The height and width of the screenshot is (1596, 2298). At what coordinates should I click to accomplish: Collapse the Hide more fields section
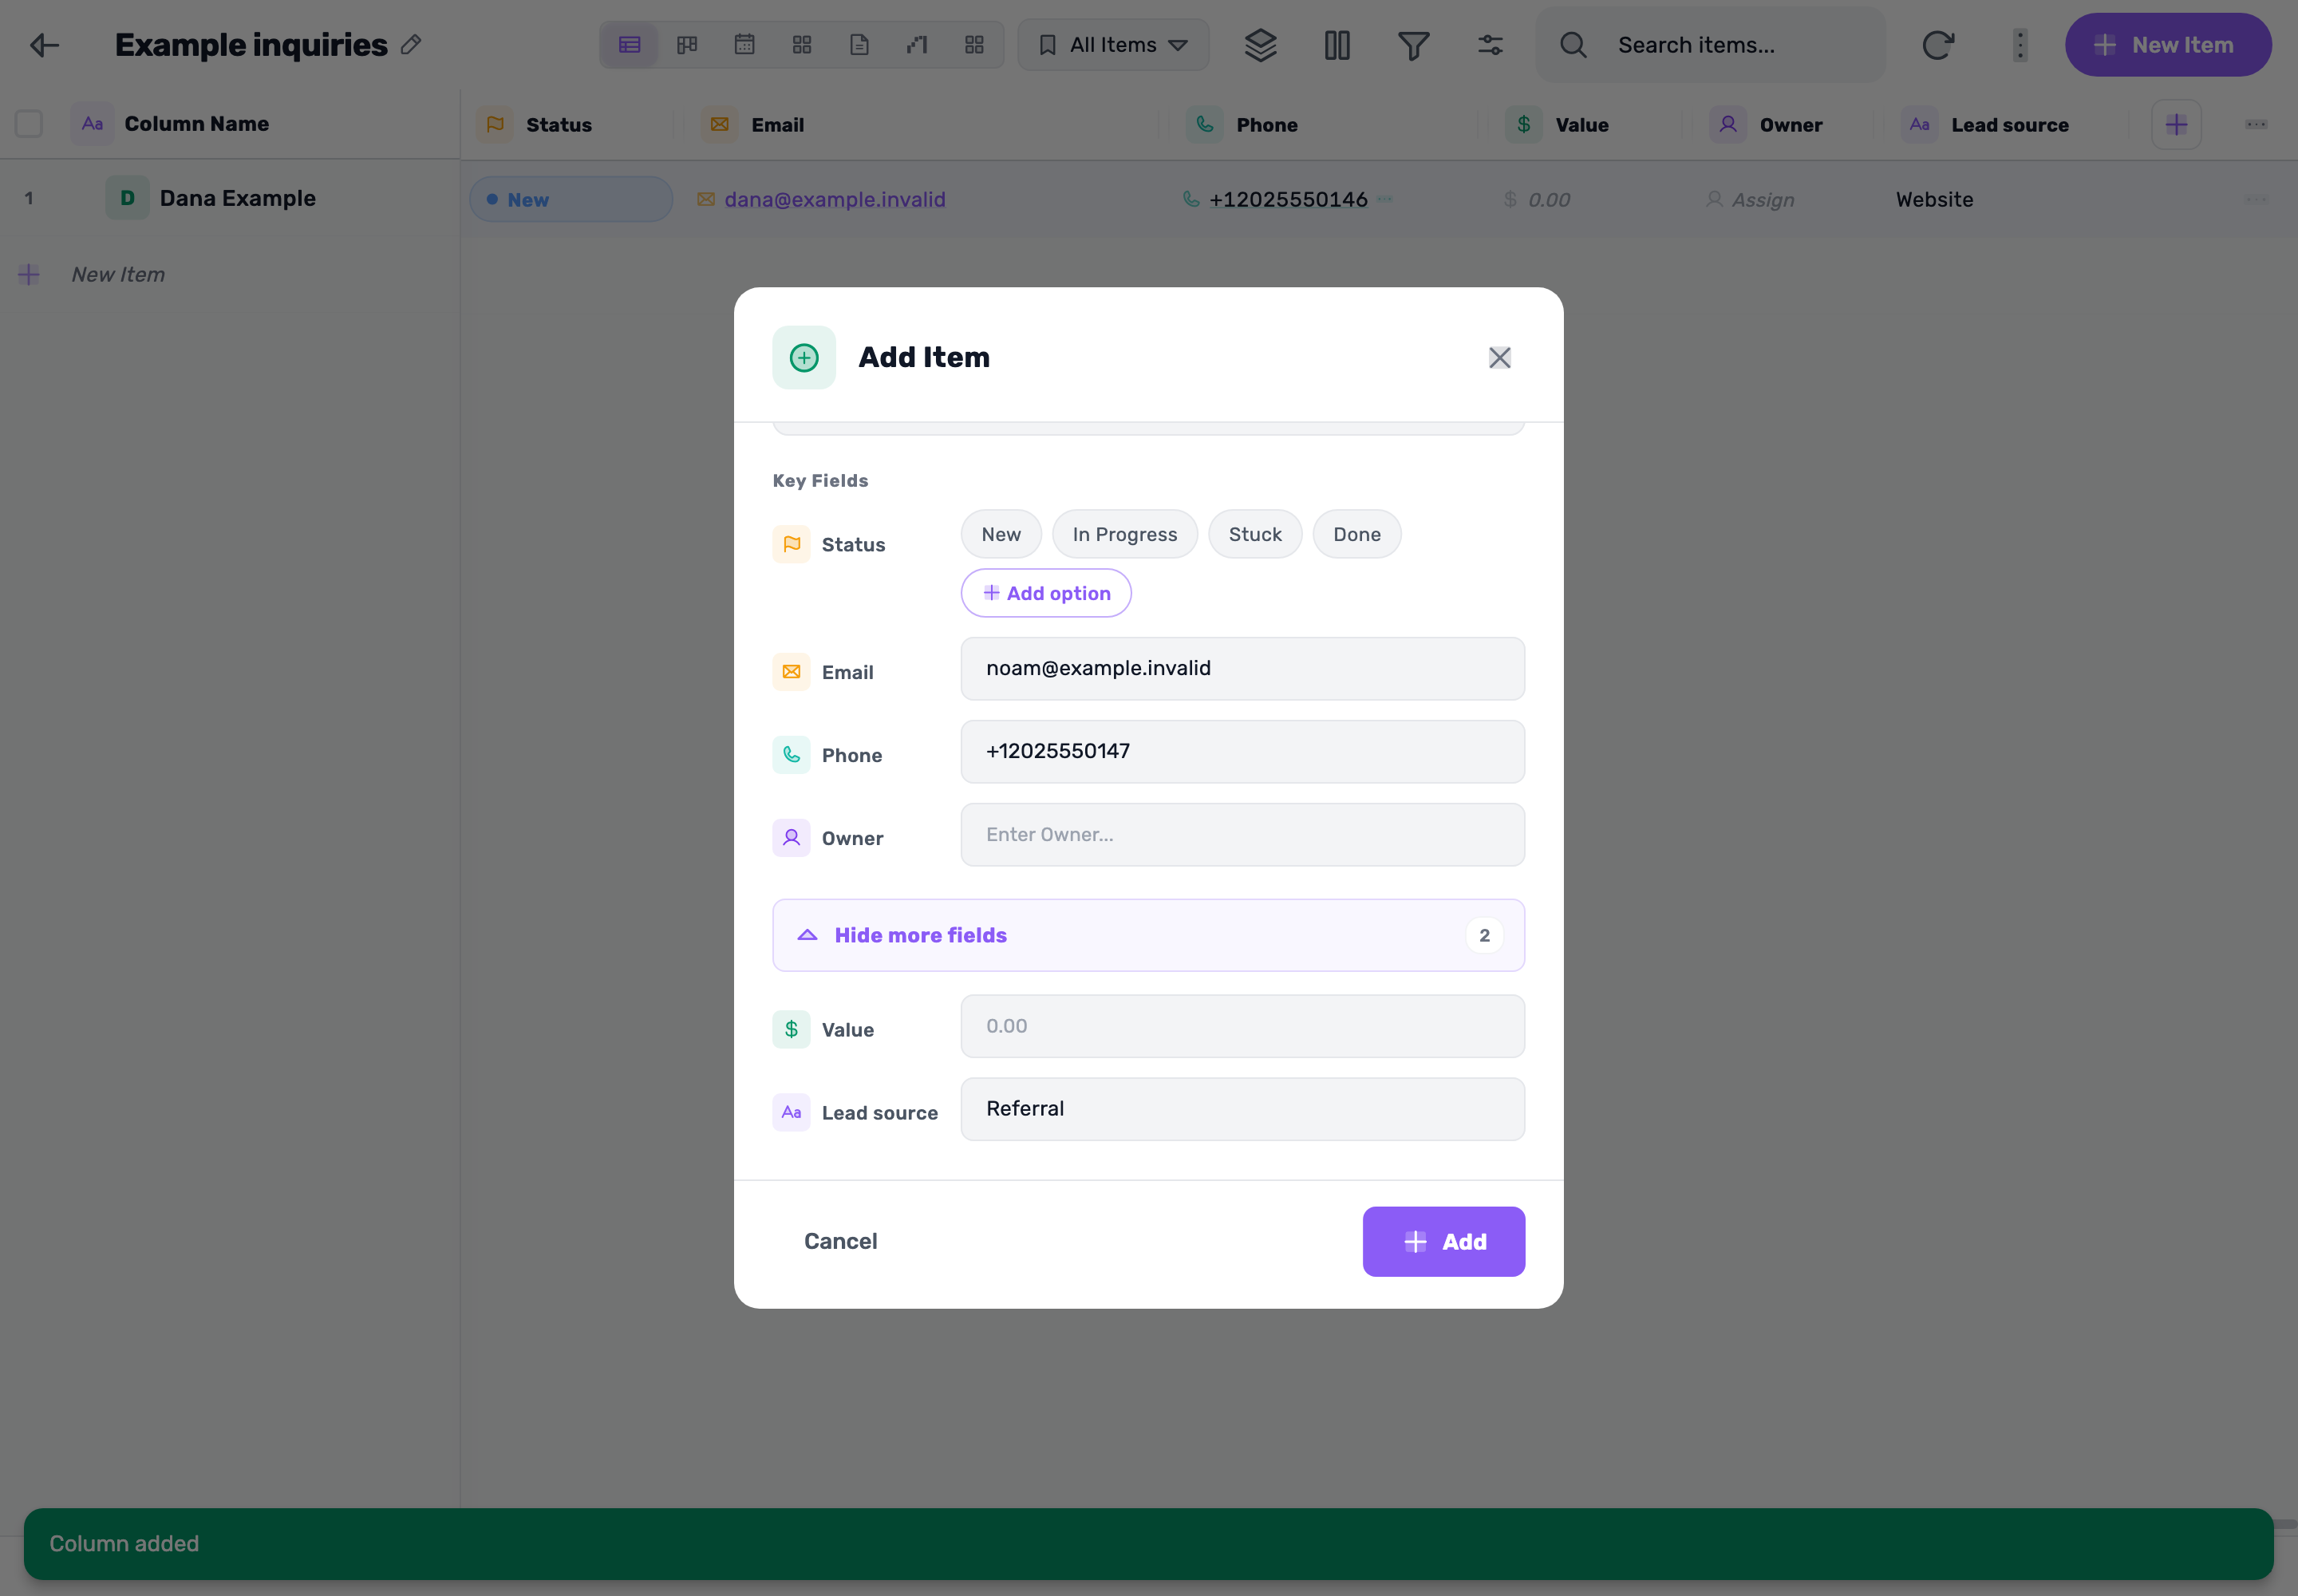[1148, 935]
